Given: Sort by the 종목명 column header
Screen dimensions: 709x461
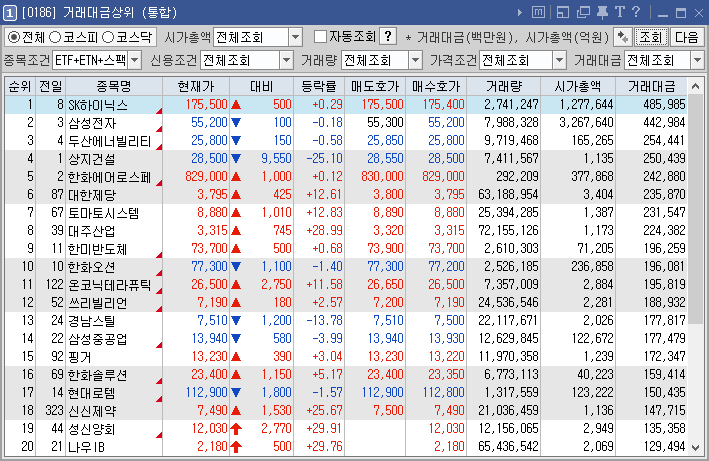Looking at the screenshot, I should pyautogui.click(x=114, y=86).
